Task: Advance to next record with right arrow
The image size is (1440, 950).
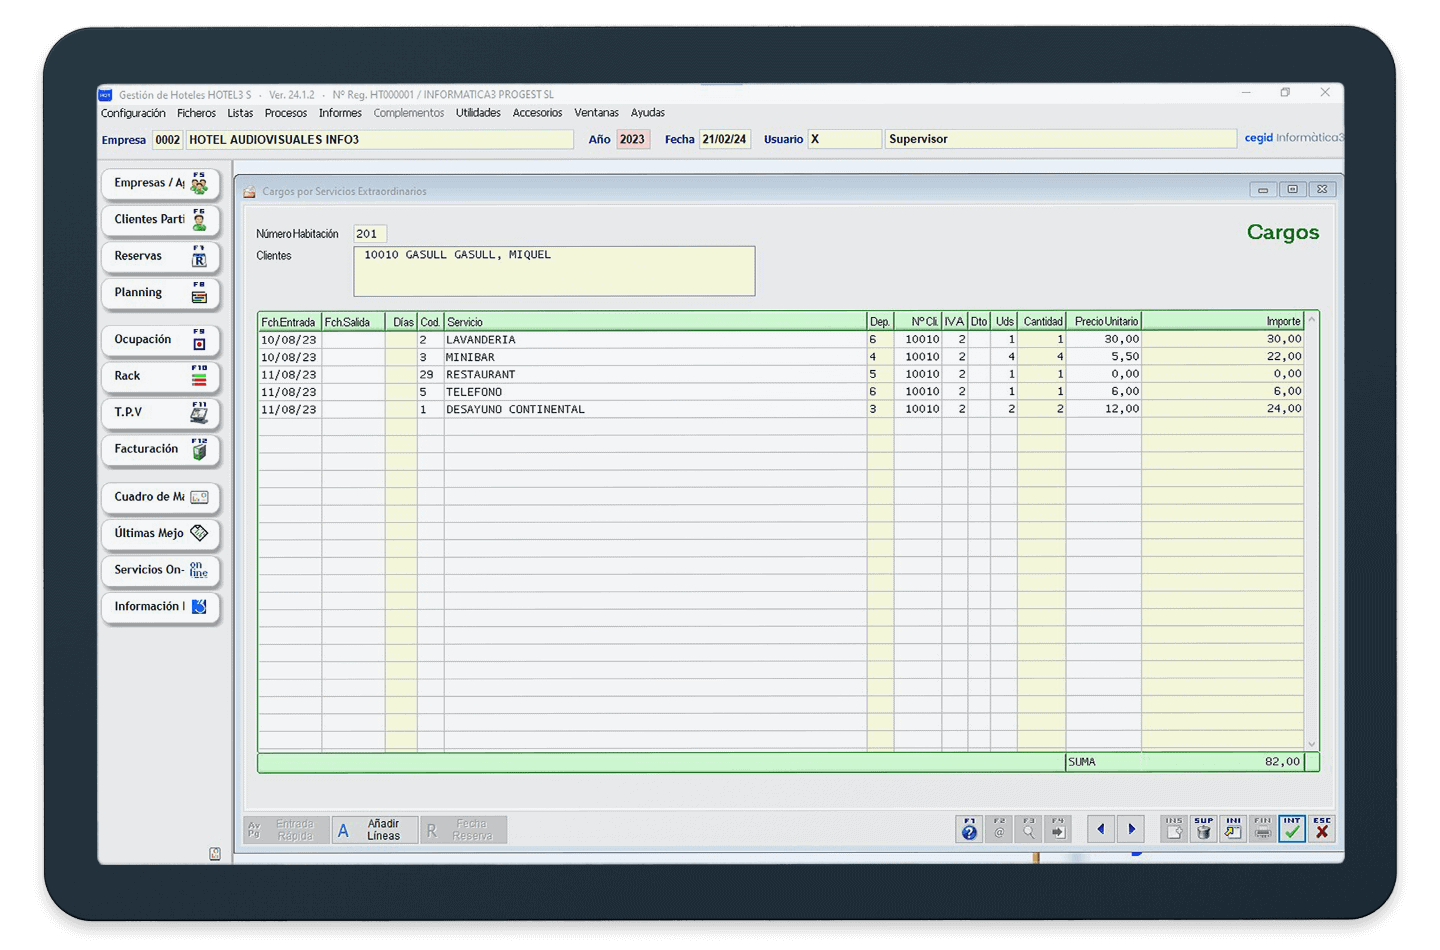Action: [x=1131, y=829]
